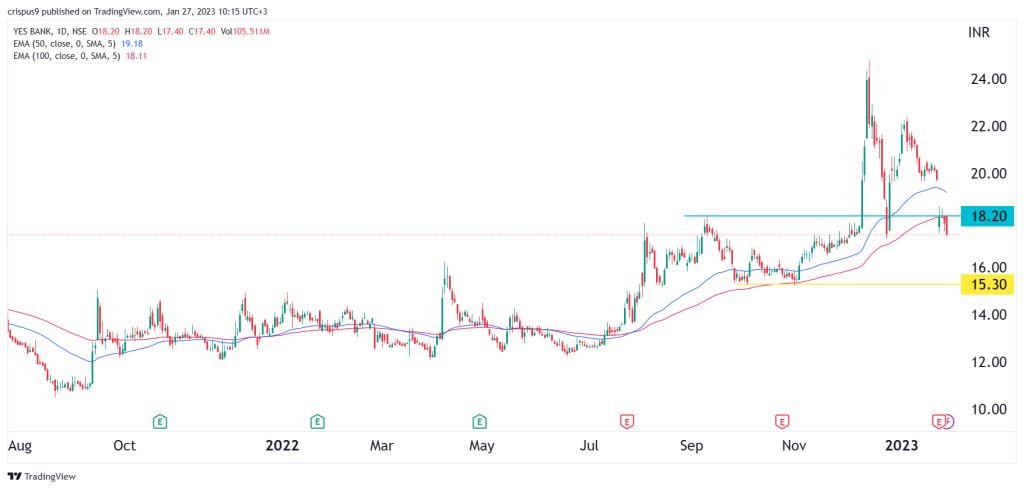Click the 12.00 price axis label
Image resolution: width=1024 pixels, height=489 pixels.
tap(987, 362)
